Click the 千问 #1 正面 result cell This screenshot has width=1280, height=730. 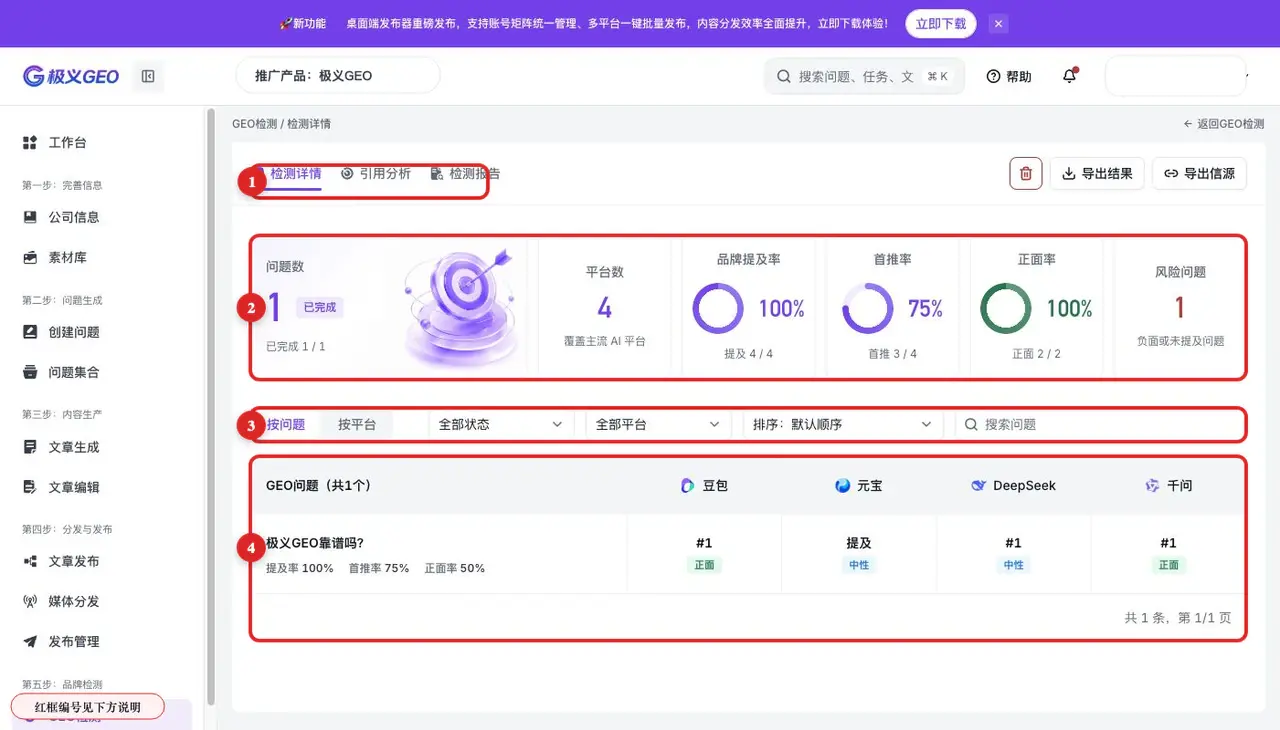1168,554
